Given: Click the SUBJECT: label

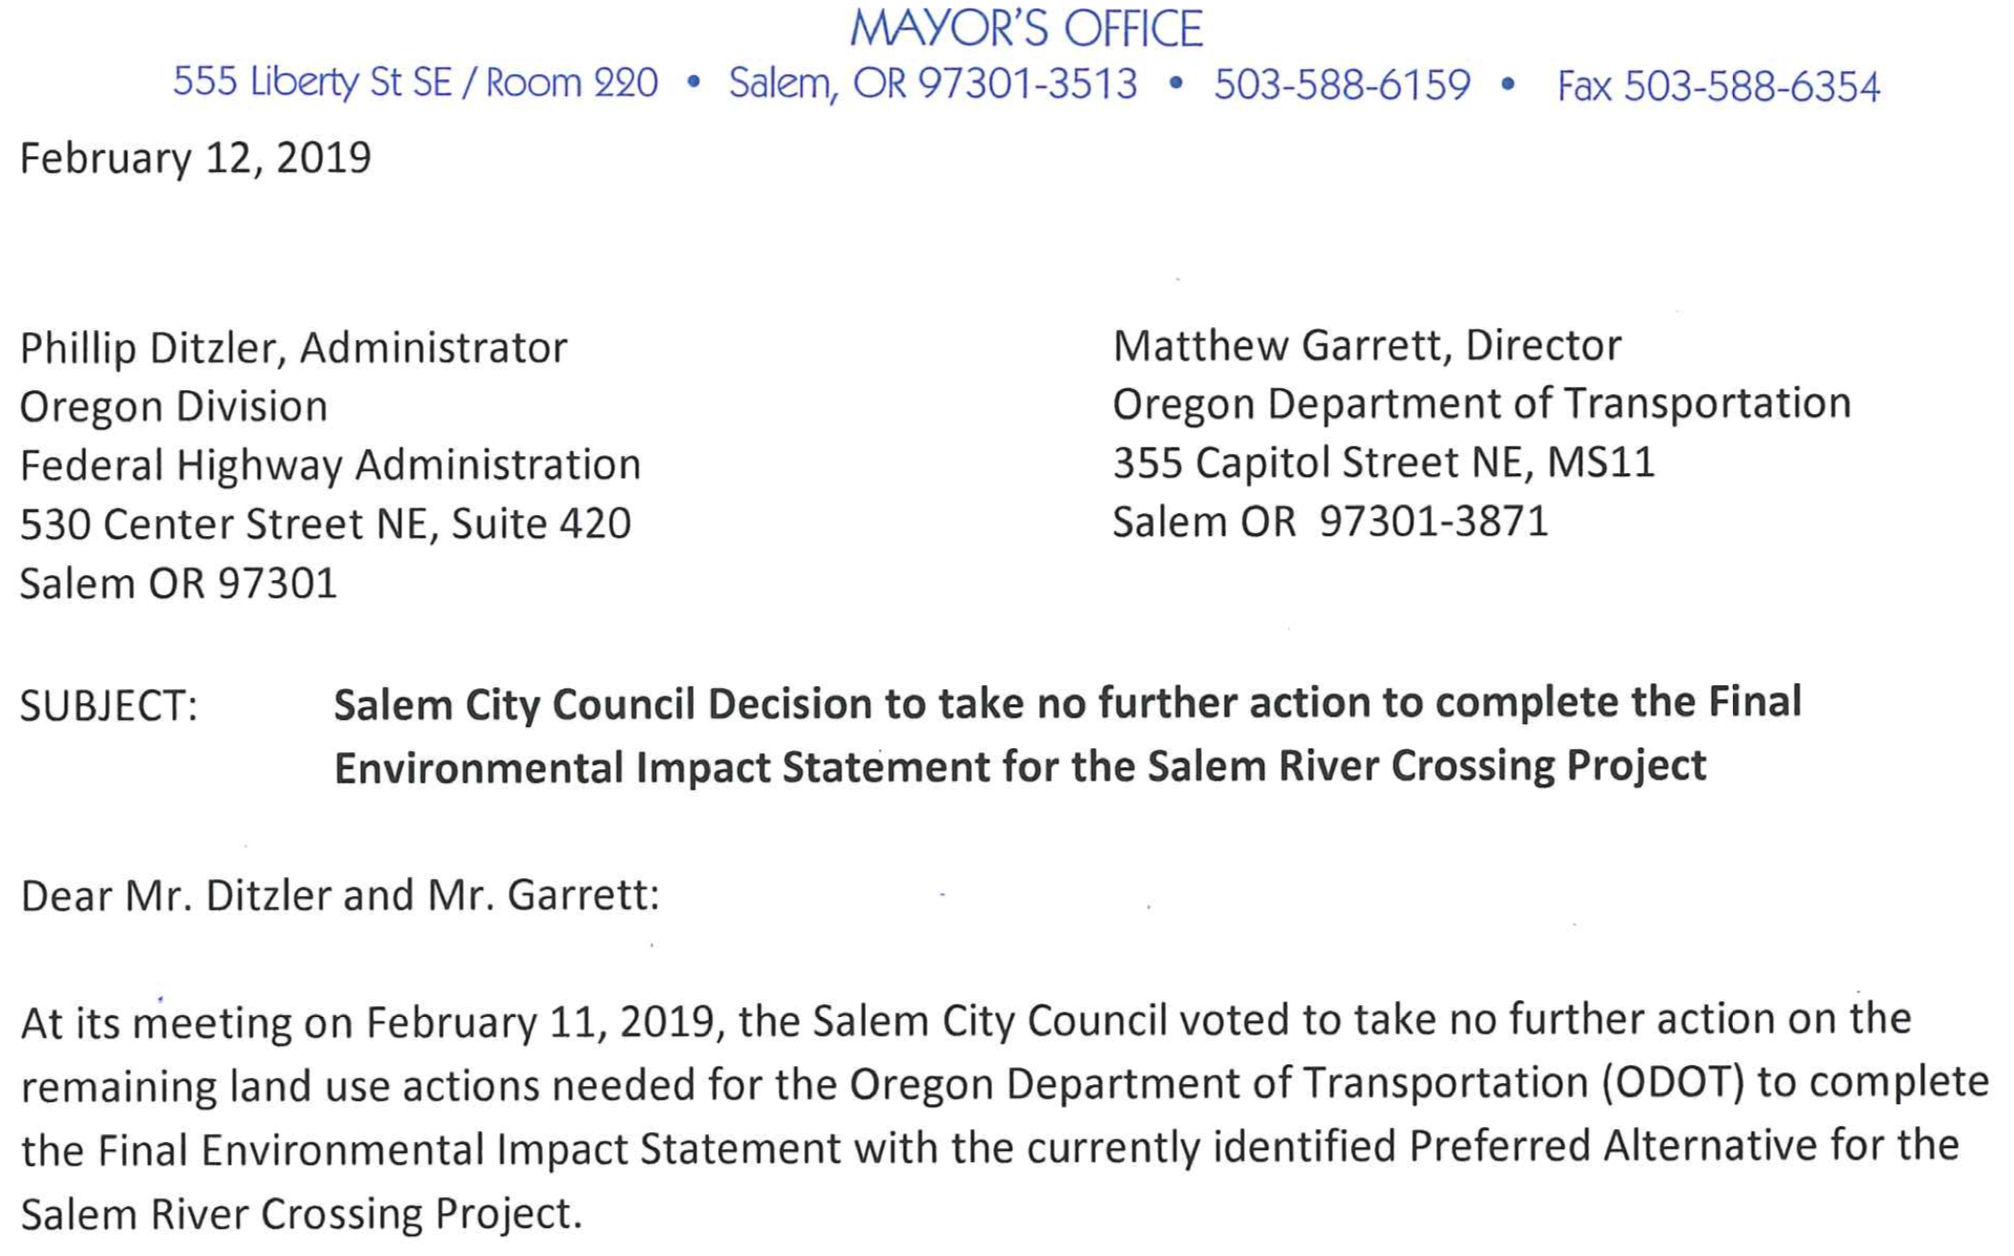Looking at the screenshot, I should (108, 707).
